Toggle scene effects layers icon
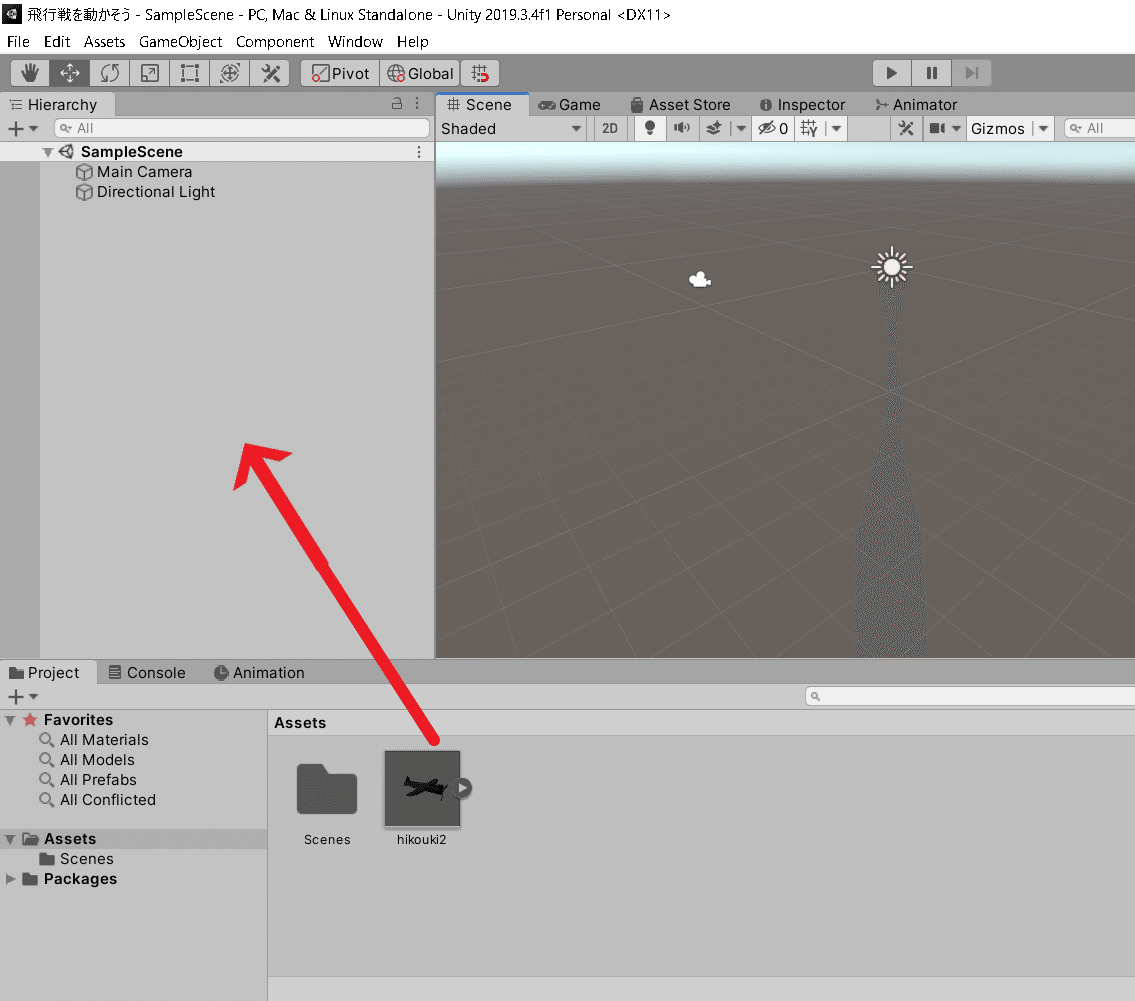The image size is (1135, 1001). coord(714,129)
